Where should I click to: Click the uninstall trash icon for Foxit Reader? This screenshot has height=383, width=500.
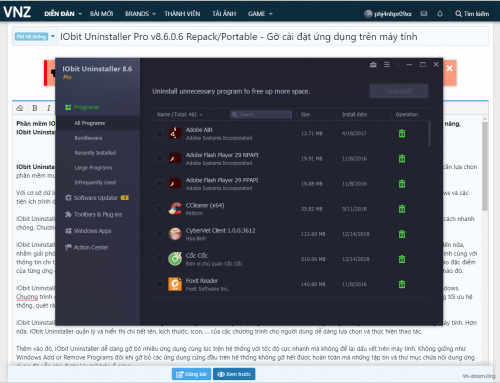(402, 284)
